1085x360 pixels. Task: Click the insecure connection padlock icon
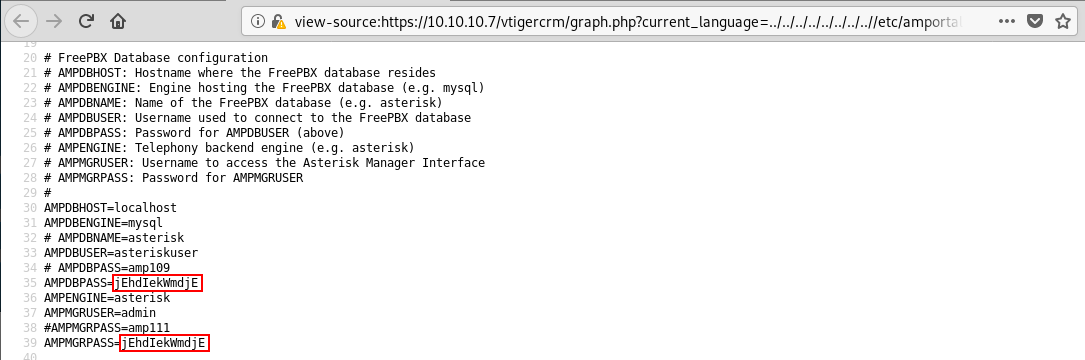tap(278, 21)
